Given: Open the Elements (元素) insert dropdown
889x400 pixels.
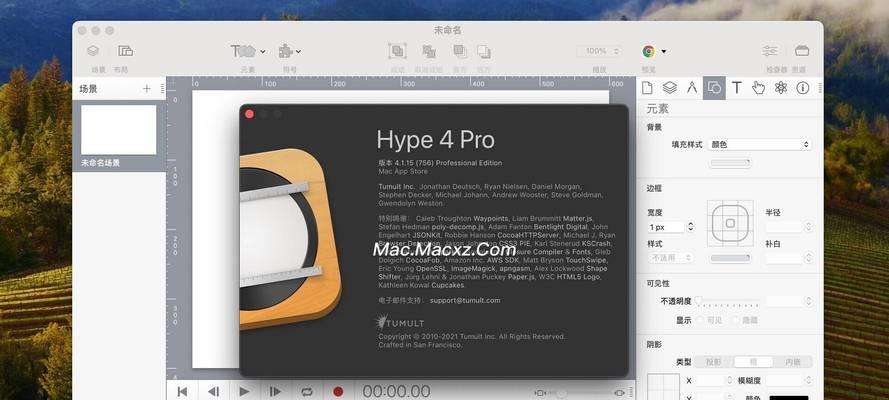Looking at the screenshot, I should [248, 51].
